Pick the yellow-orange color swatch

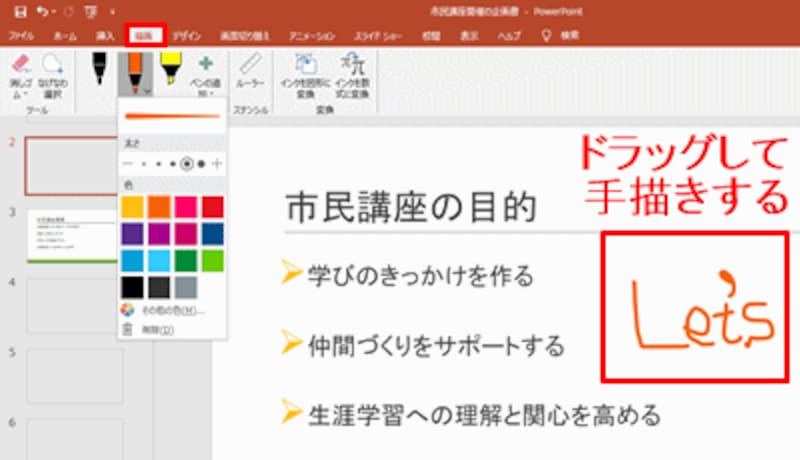[x=132, y=207]
